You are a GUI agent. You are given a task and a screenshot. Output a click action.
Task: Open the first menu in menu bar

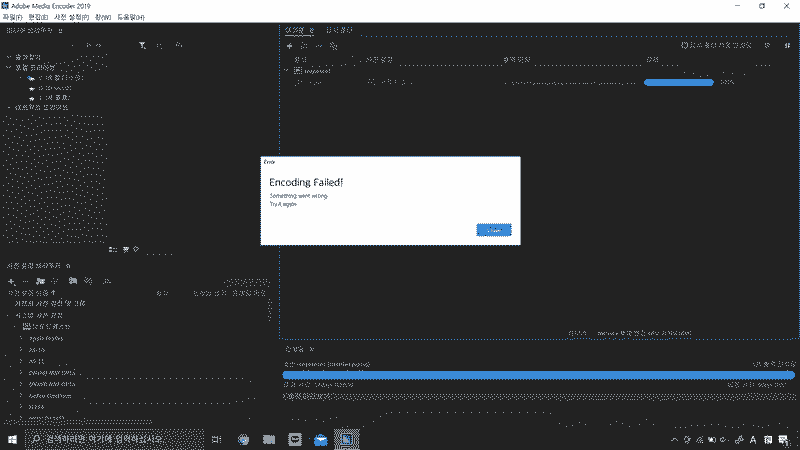tap(12, 18)
